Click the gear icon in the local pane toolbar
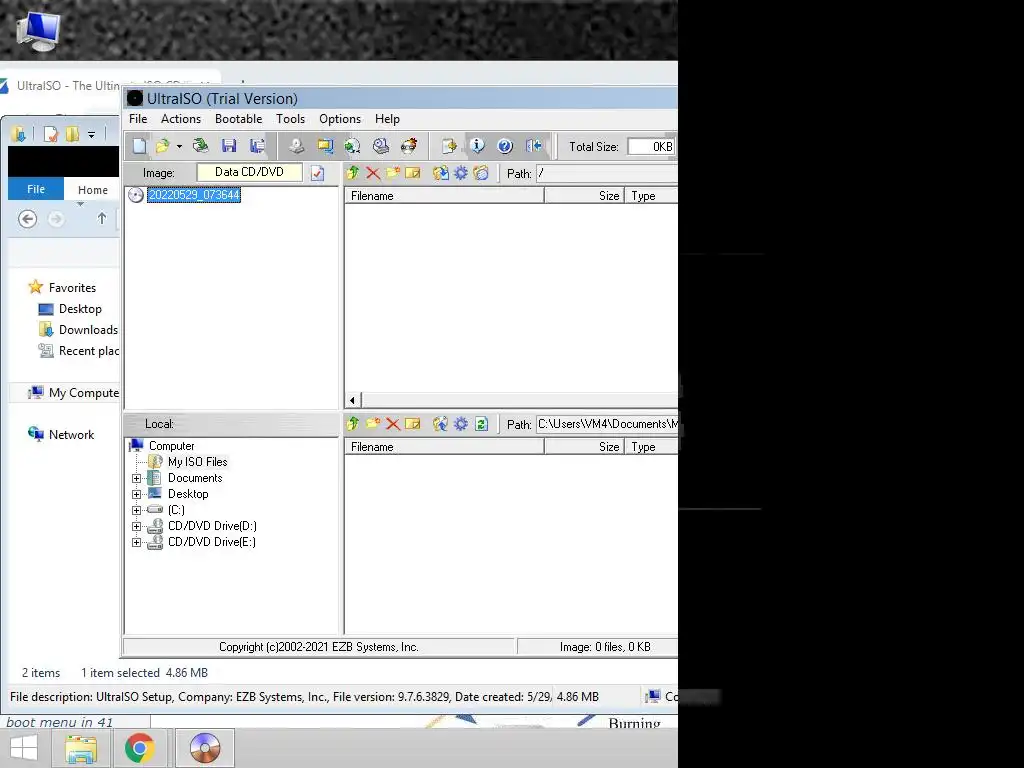Image resolution: width=1024 pixels, height=768 pixels. [x=461, y=424]
